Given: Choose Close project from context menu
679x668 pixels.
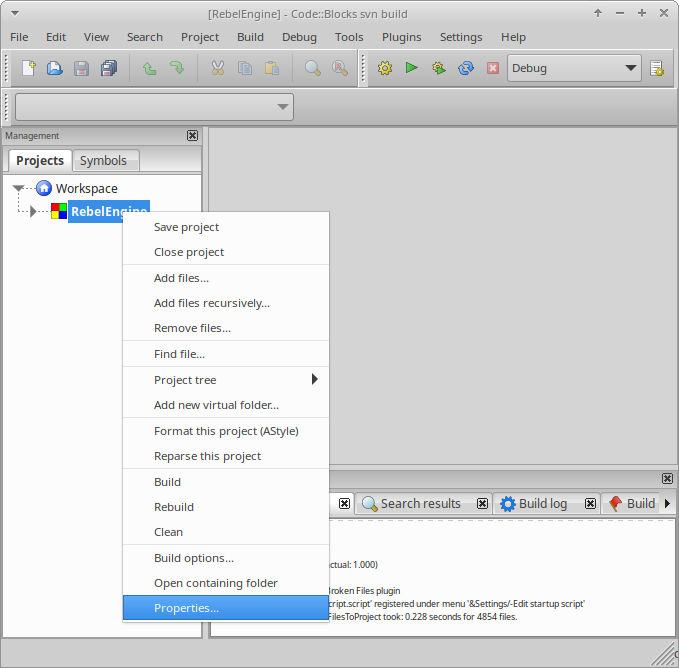Looking at the screenshot, I should pos(226,252).
